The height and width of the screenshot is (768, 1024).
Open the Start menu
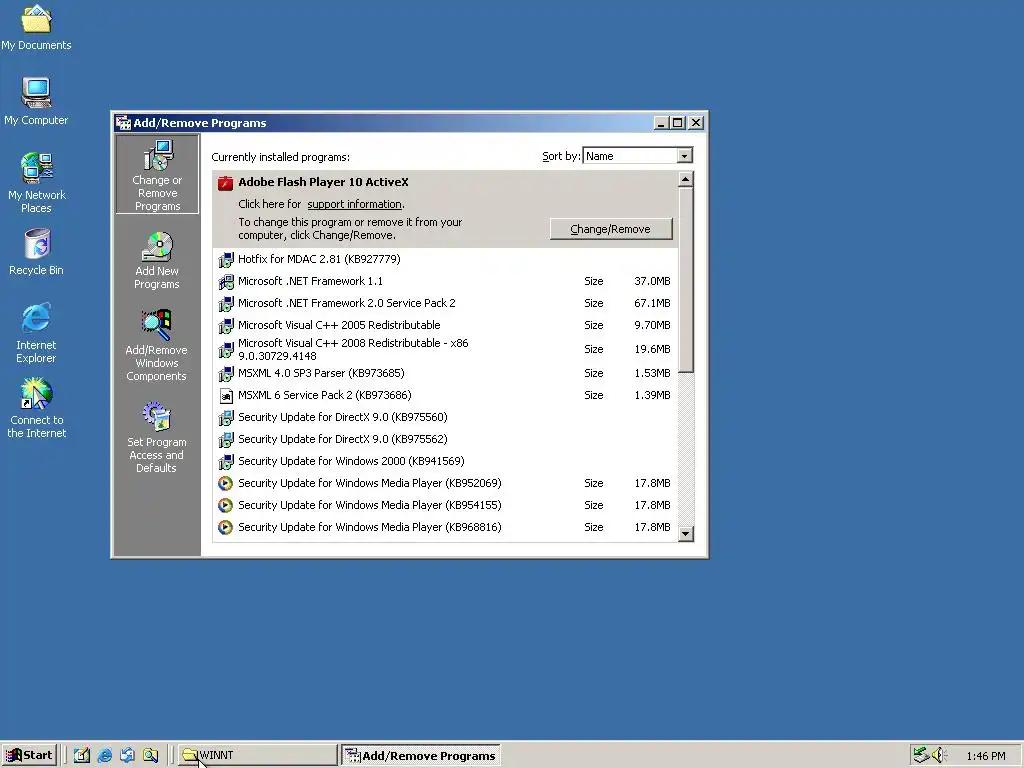(29, 756)
